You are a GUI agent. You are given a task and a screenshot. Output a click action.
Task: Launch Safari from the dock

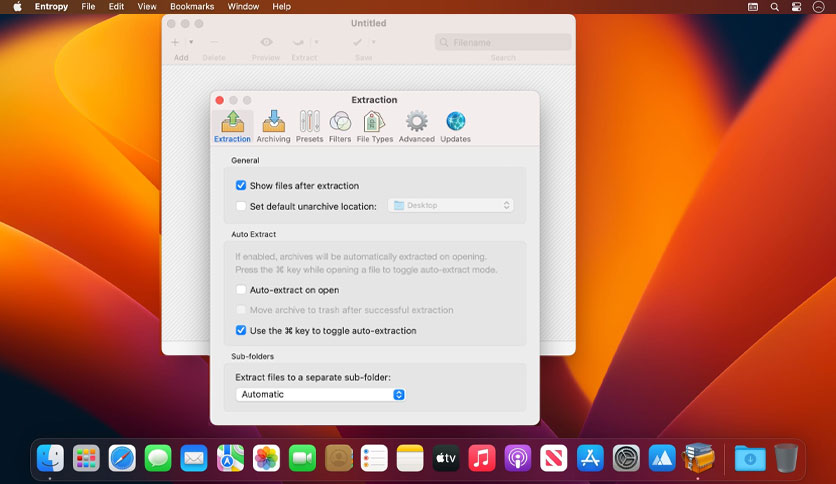pyautogui.click(x=122, y=458)
